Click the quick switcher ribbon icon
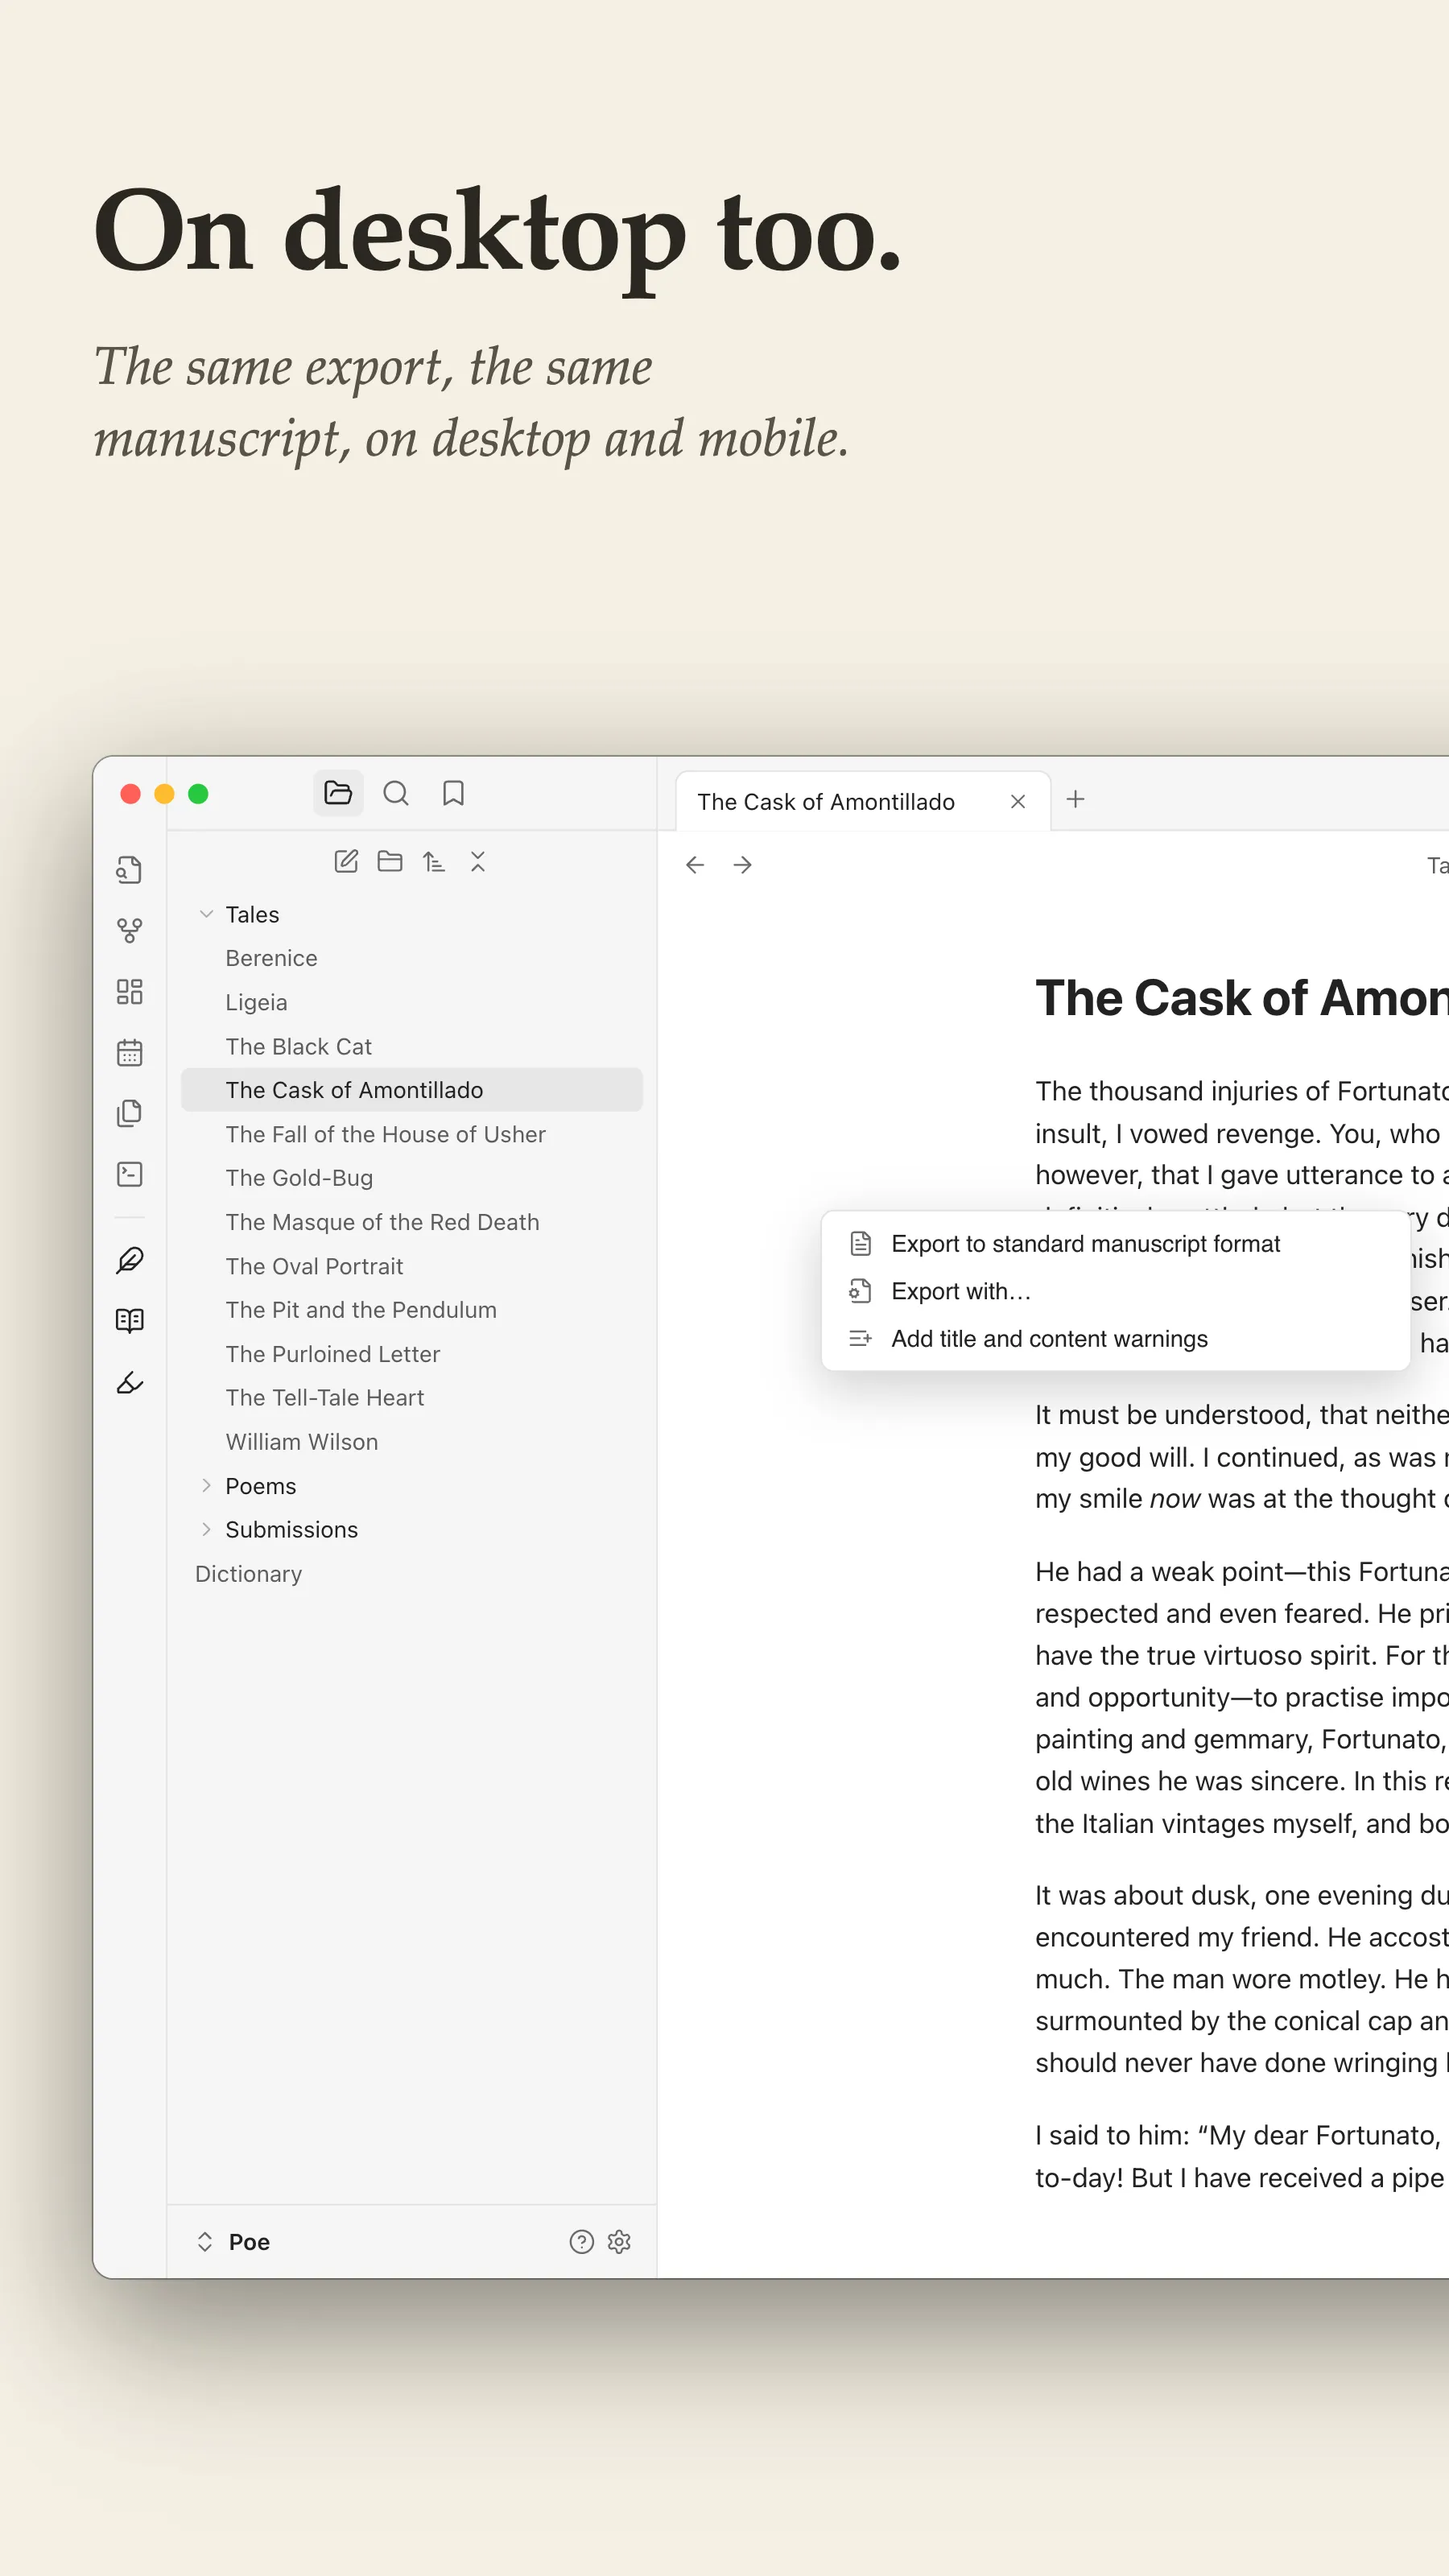Image resolution: width=1449 pixels, height=2576 pixels. click(130, 869)
